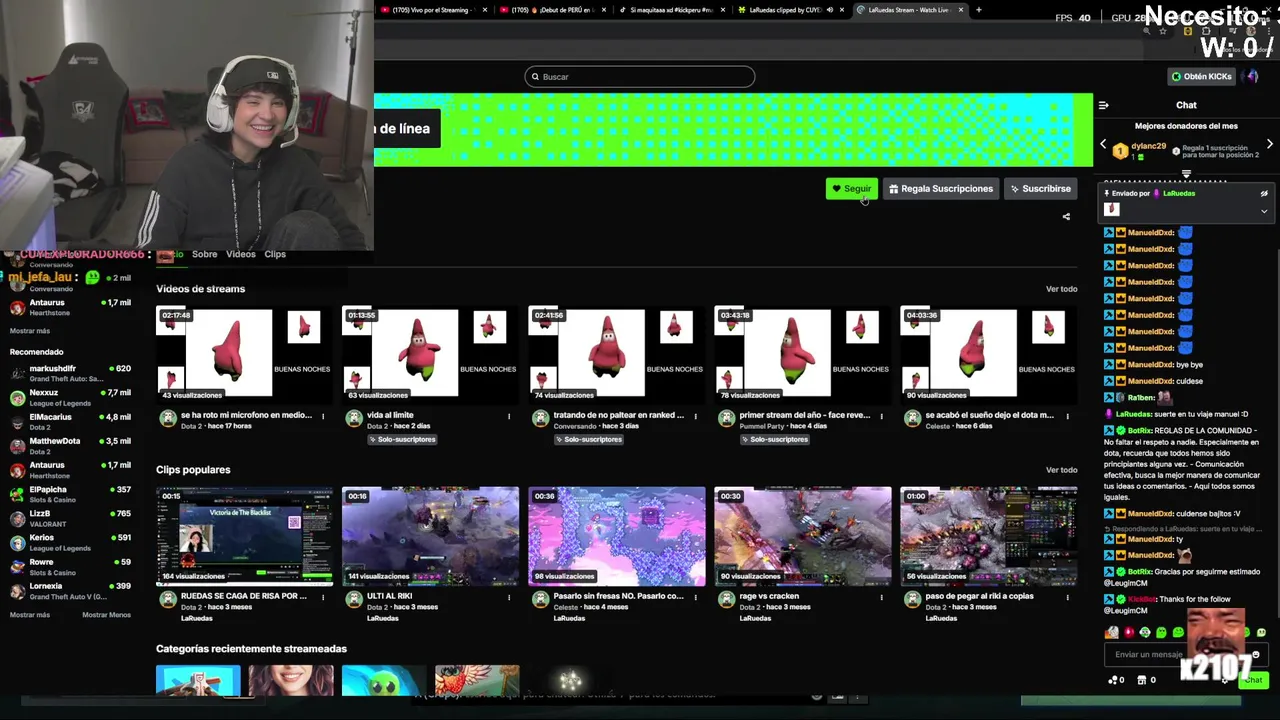The height and width of the screenshot is (720, 1280).
Task: Open video 'primer stream del año - face reve...'
Action: coord(802,354)
